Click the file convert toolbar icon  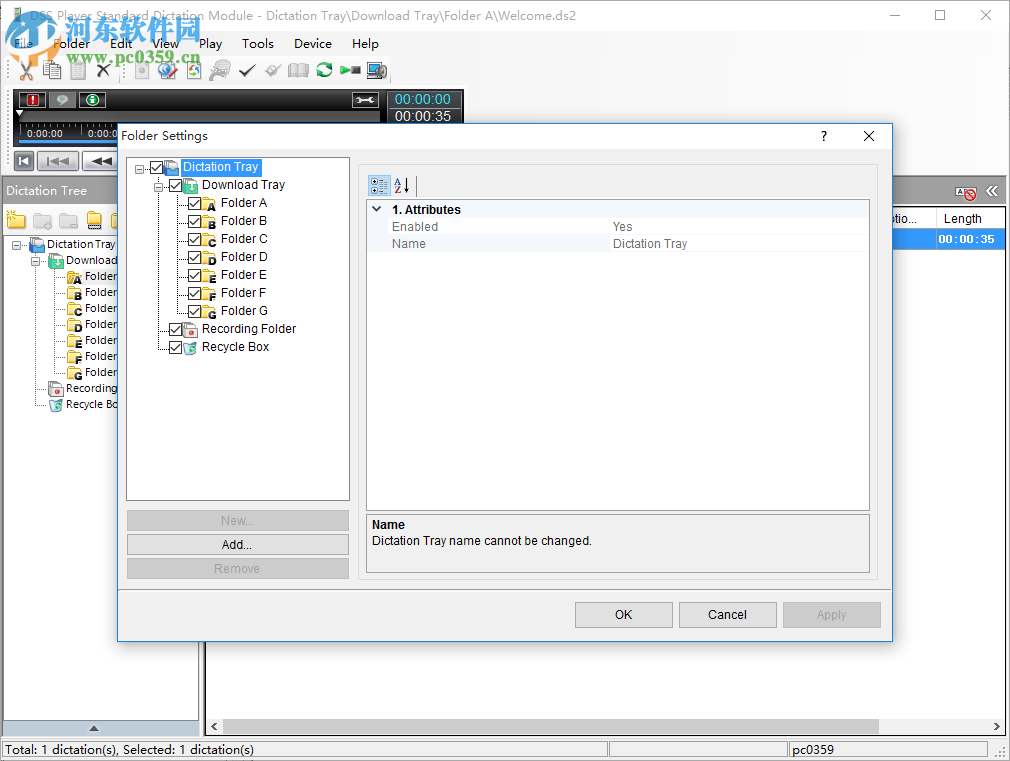tap(194, 70)
